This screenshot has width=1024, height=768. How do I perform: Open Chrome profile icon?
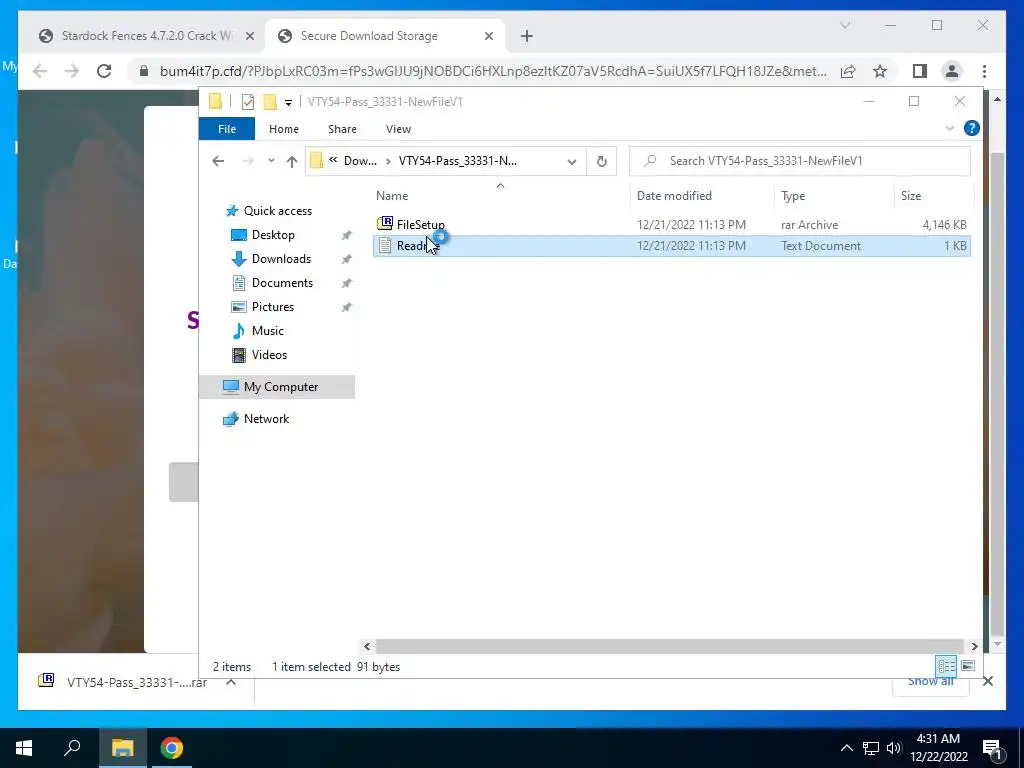click(x=952, y=71)
